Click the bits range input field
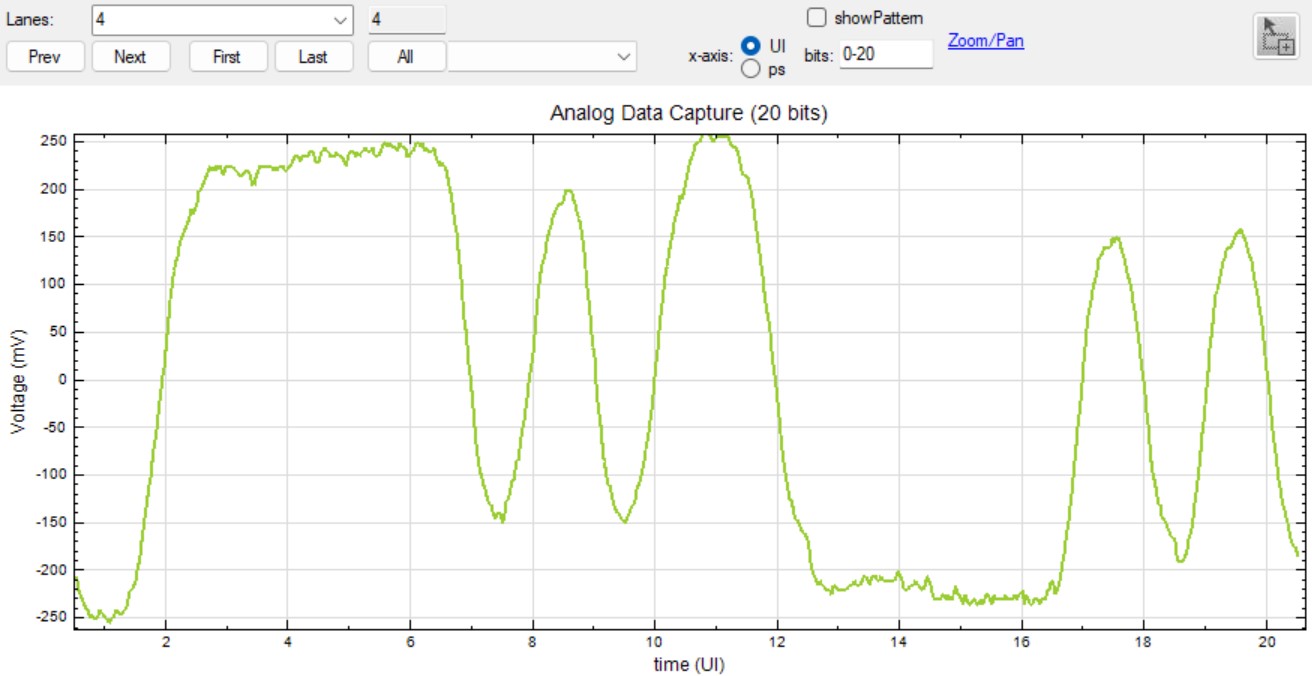 tap(885, 55)
